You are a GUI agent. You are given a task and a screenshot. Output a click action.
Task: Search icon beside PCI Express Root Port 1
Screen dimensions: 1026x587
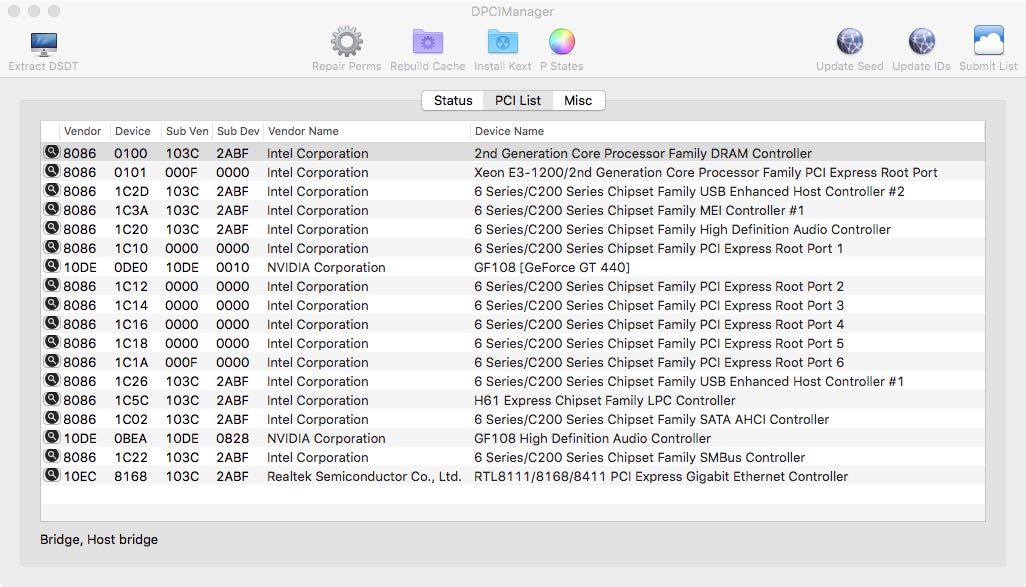click(52, 247)
